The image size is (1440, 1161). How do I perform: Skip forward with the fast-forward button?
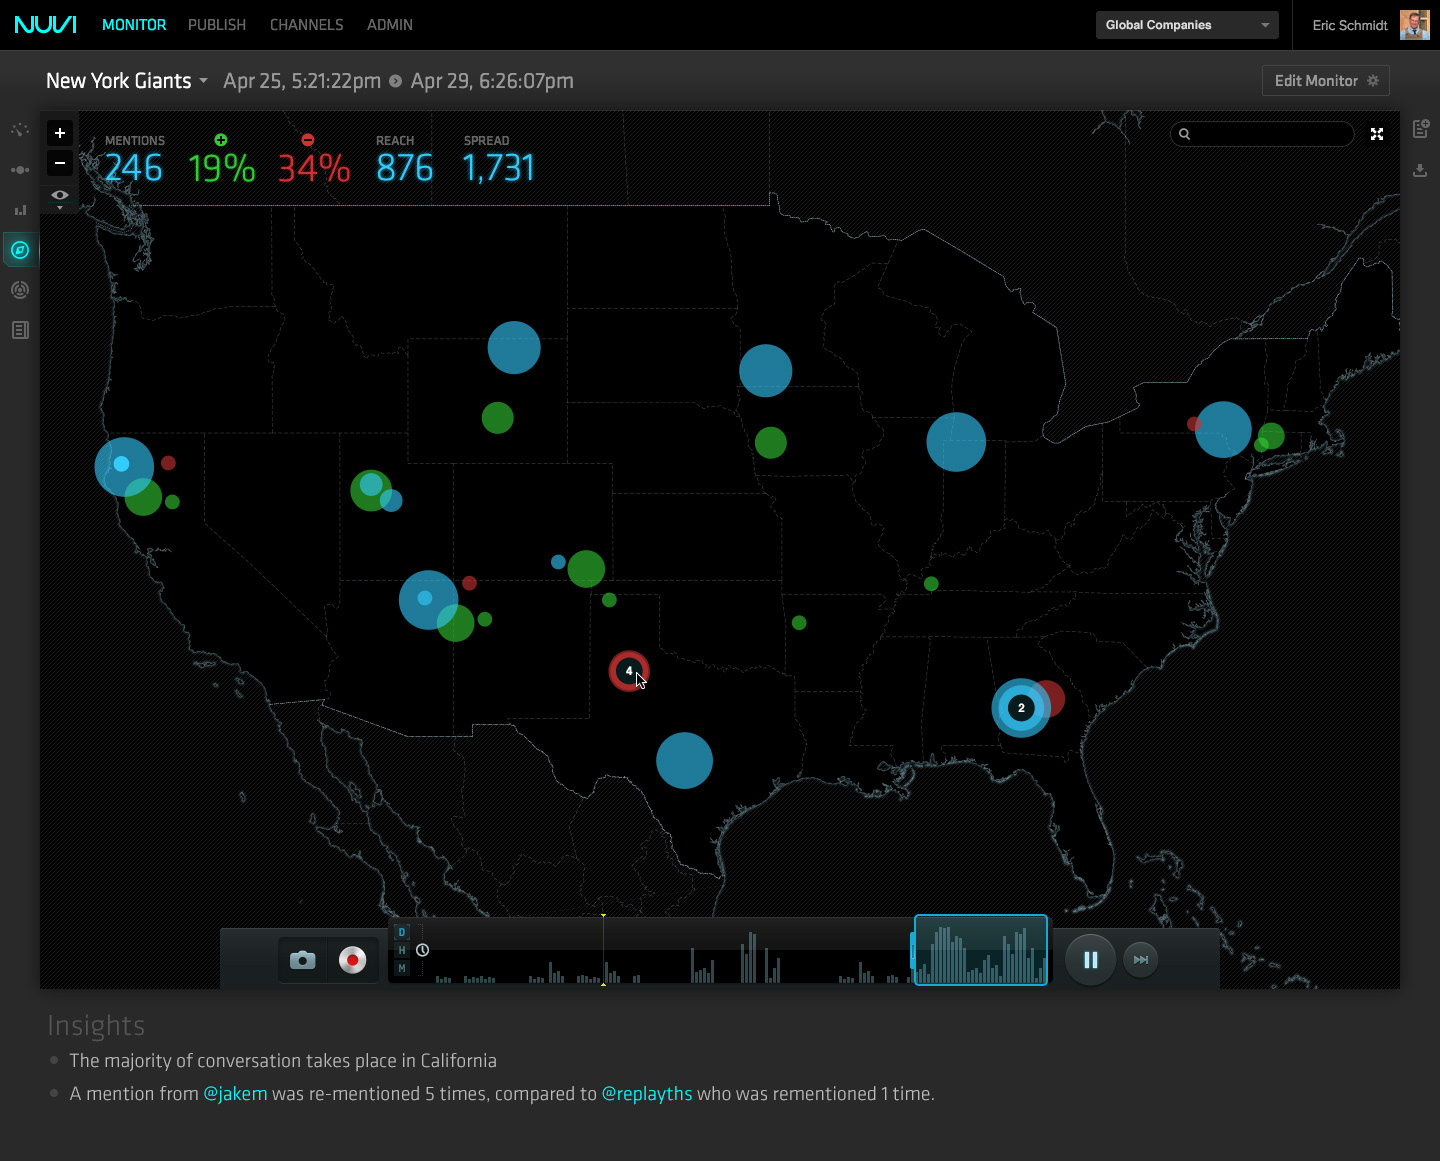[1141, 960]
